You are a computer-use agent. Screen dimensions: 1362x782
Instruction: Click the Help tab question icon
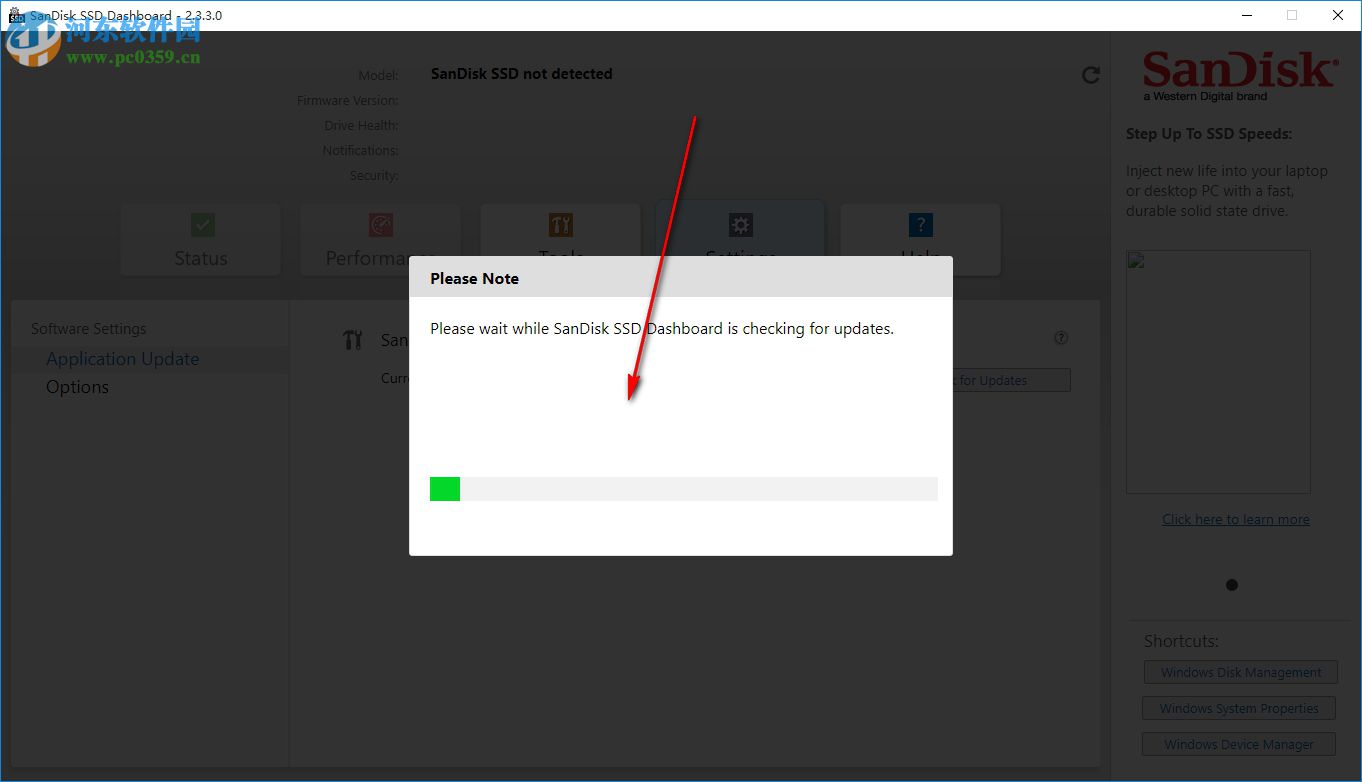click(920, 224)
